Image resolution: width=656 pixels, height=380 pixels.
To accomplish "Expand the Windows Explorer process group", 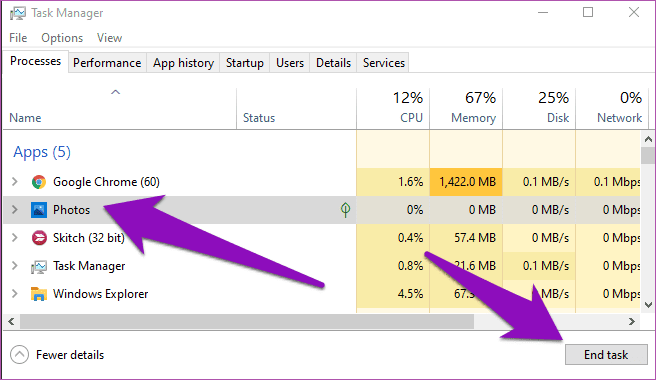I will pyautogui.click(x=15, y=294).
